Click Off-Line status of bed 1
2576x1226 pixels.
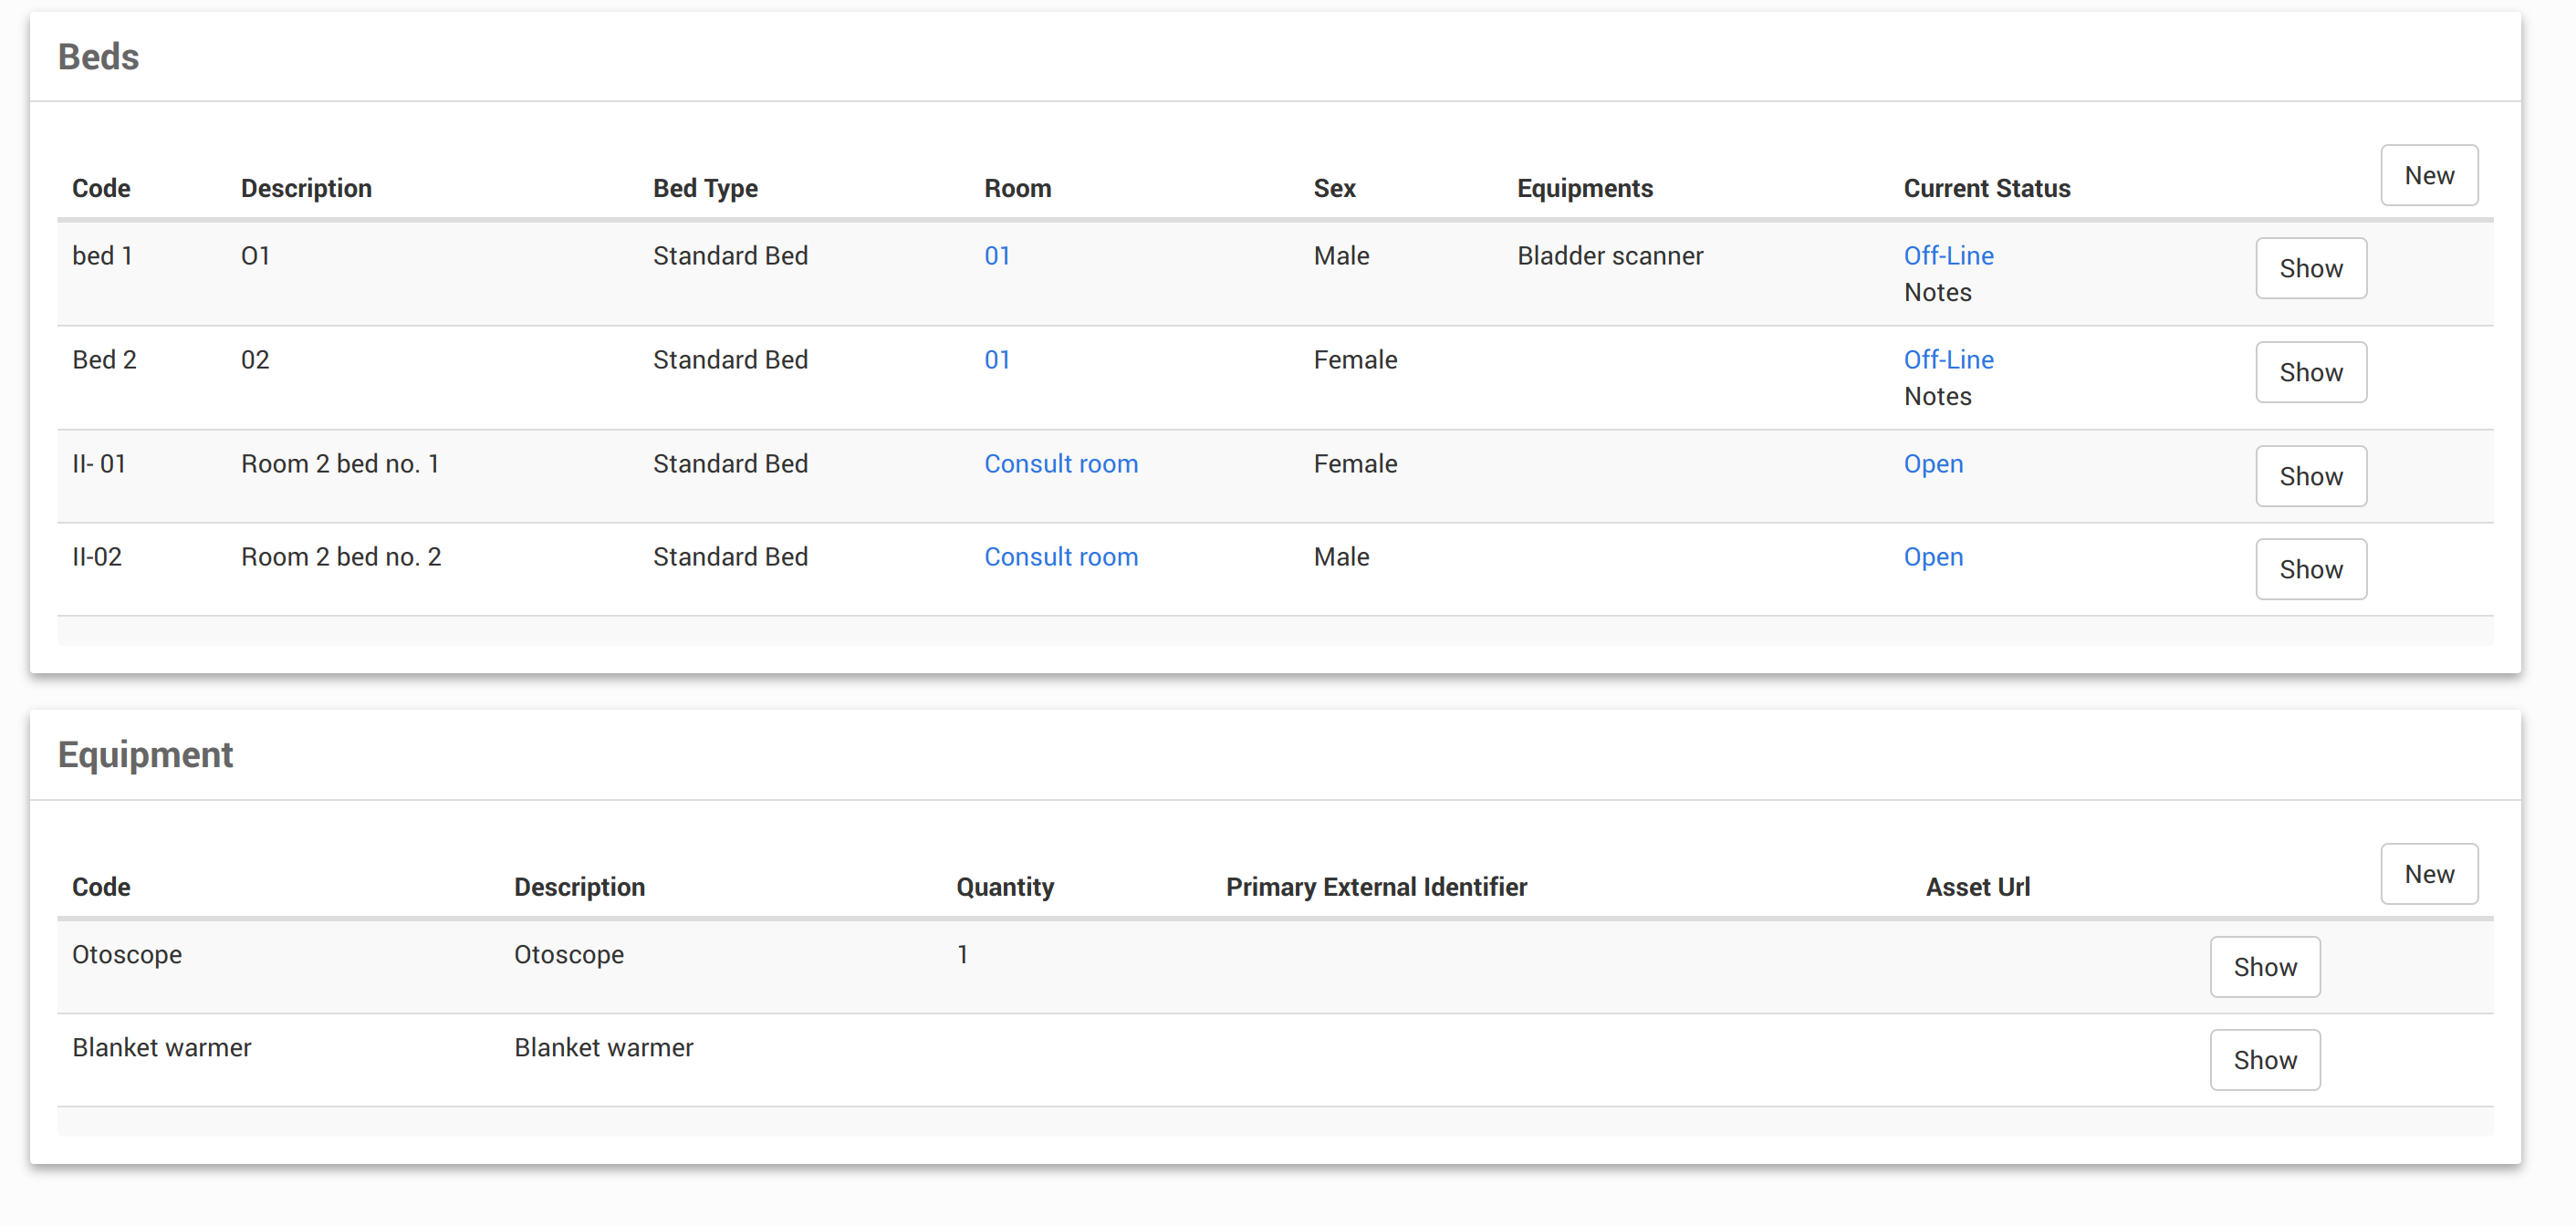[1947, 256]
